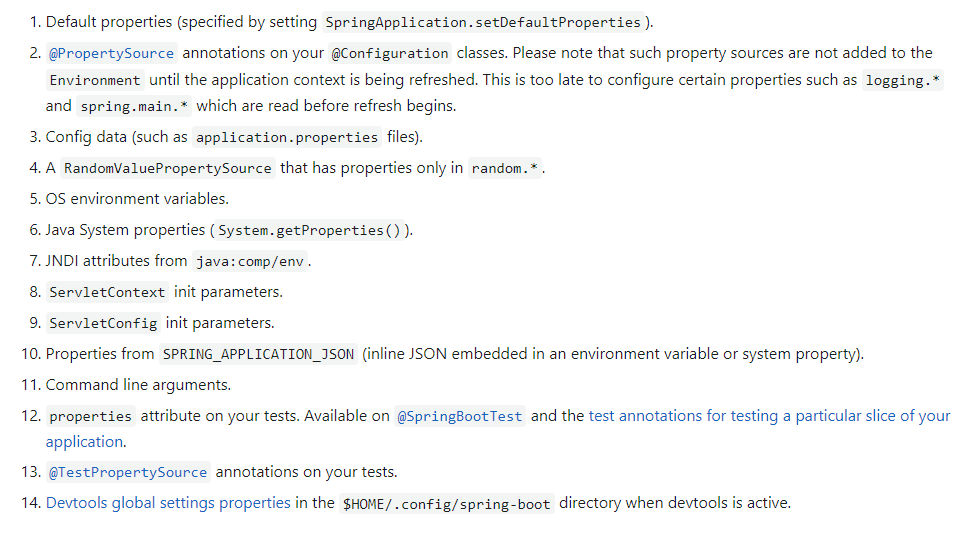Screen dimensions: 961x533
Task: Click the @TestPropertySource annotation code
Action: [x=128, y=473]
